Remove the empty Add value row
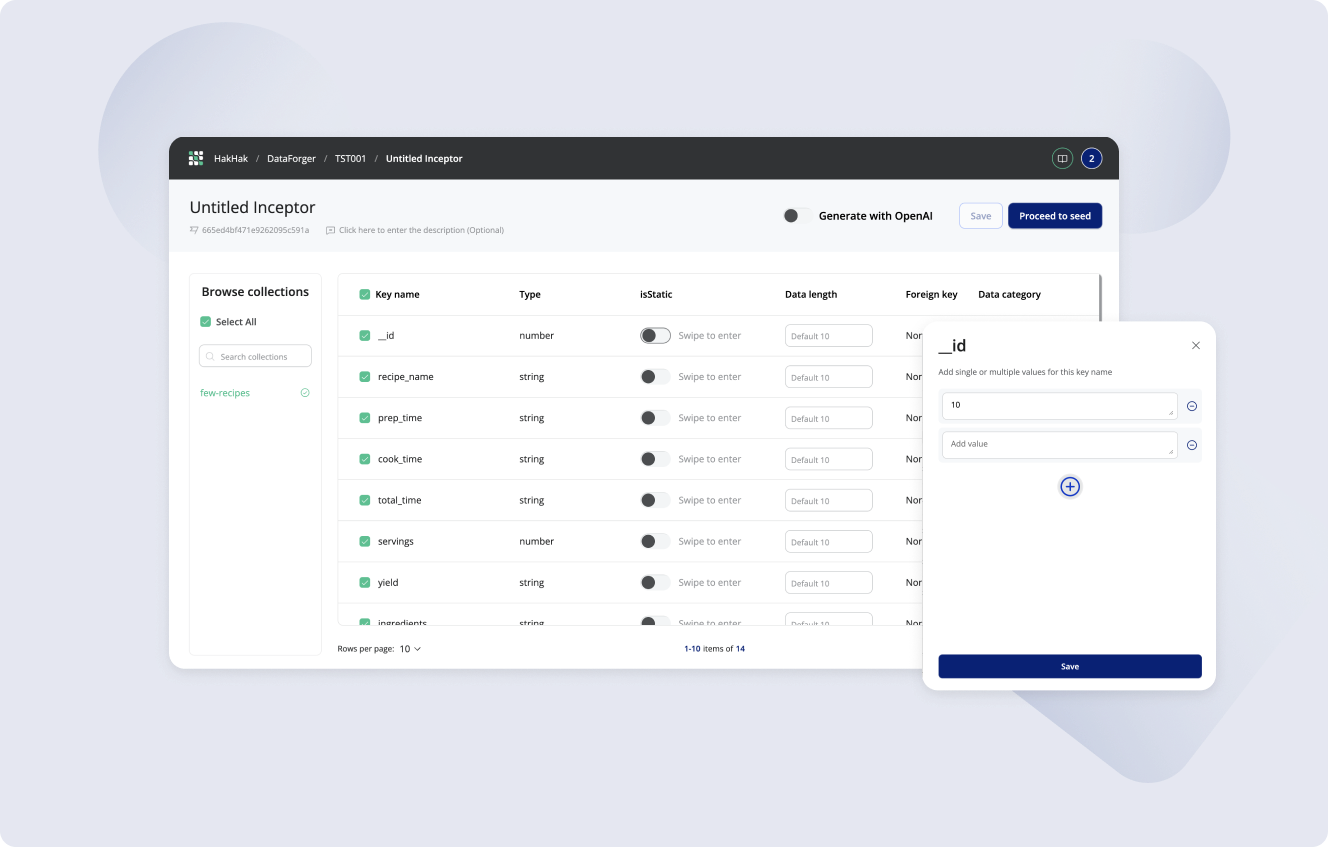Image resolution: width=1328 pixels, height=847 pixels. [1192, 445]
